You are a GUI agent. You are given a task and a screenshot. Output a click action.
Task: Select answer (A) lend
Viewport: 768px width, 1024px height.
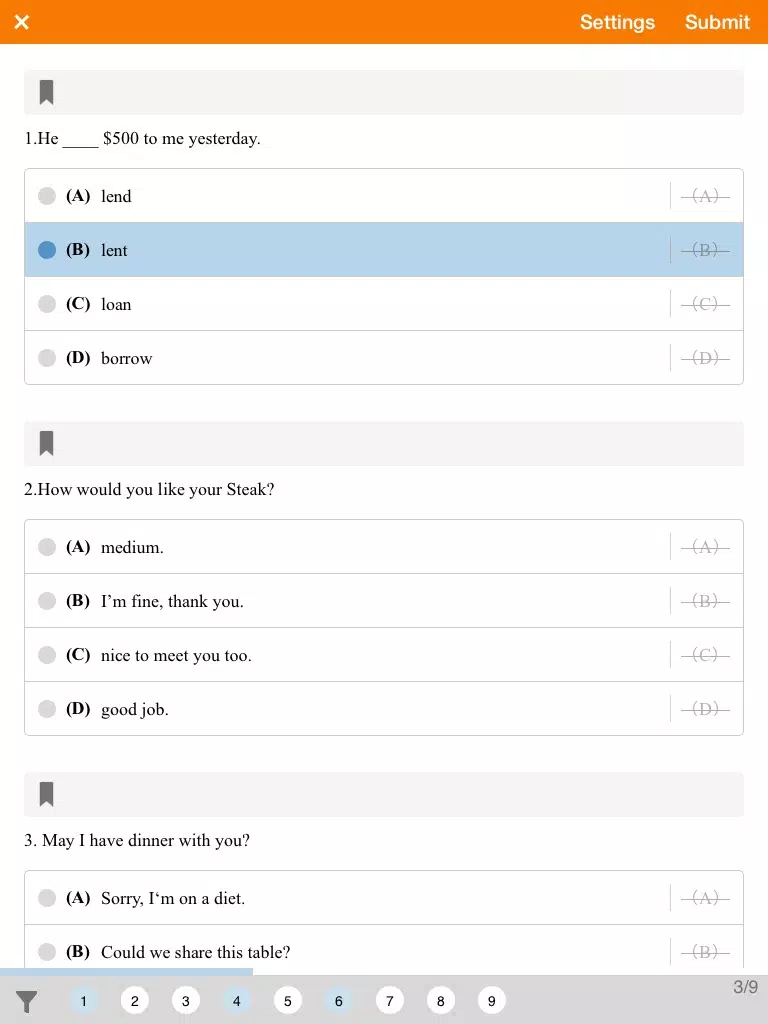tap(347, 196)
